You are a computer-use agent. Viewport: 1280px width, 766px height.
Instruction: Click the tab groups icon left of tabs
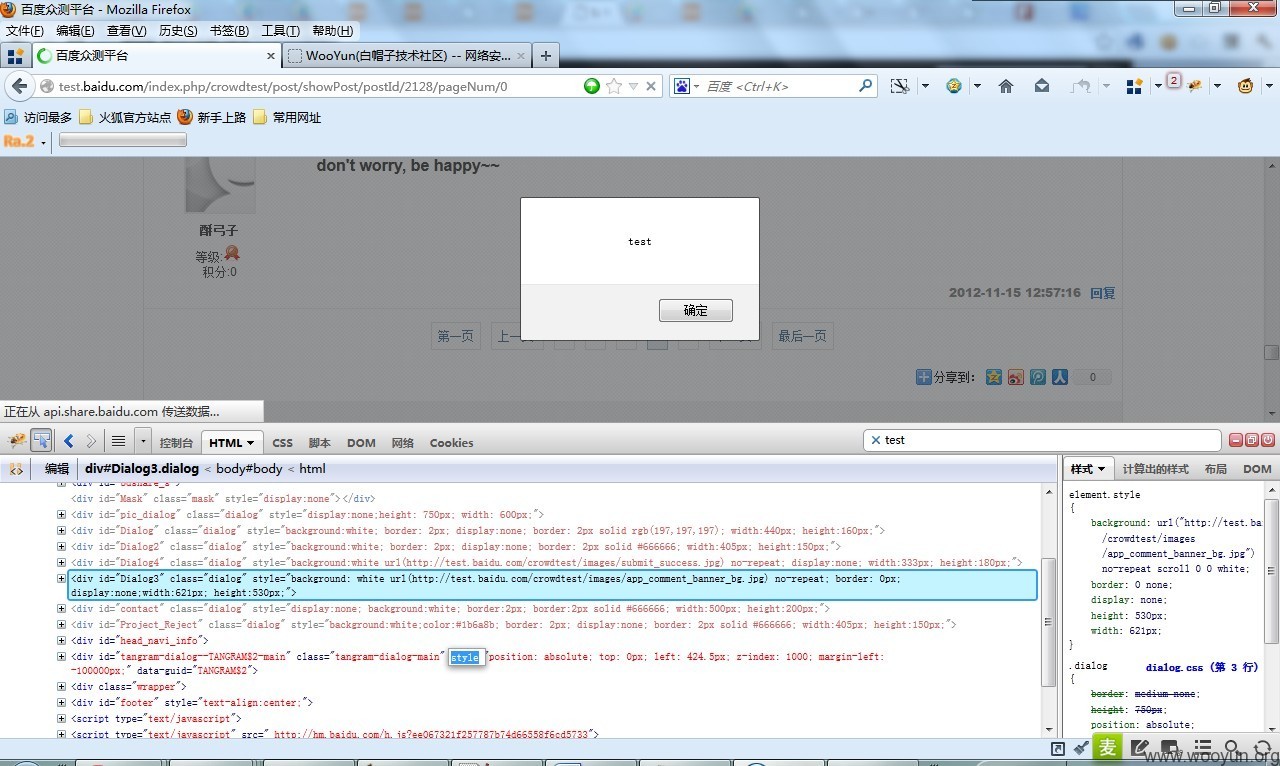(x=15, y=56)
